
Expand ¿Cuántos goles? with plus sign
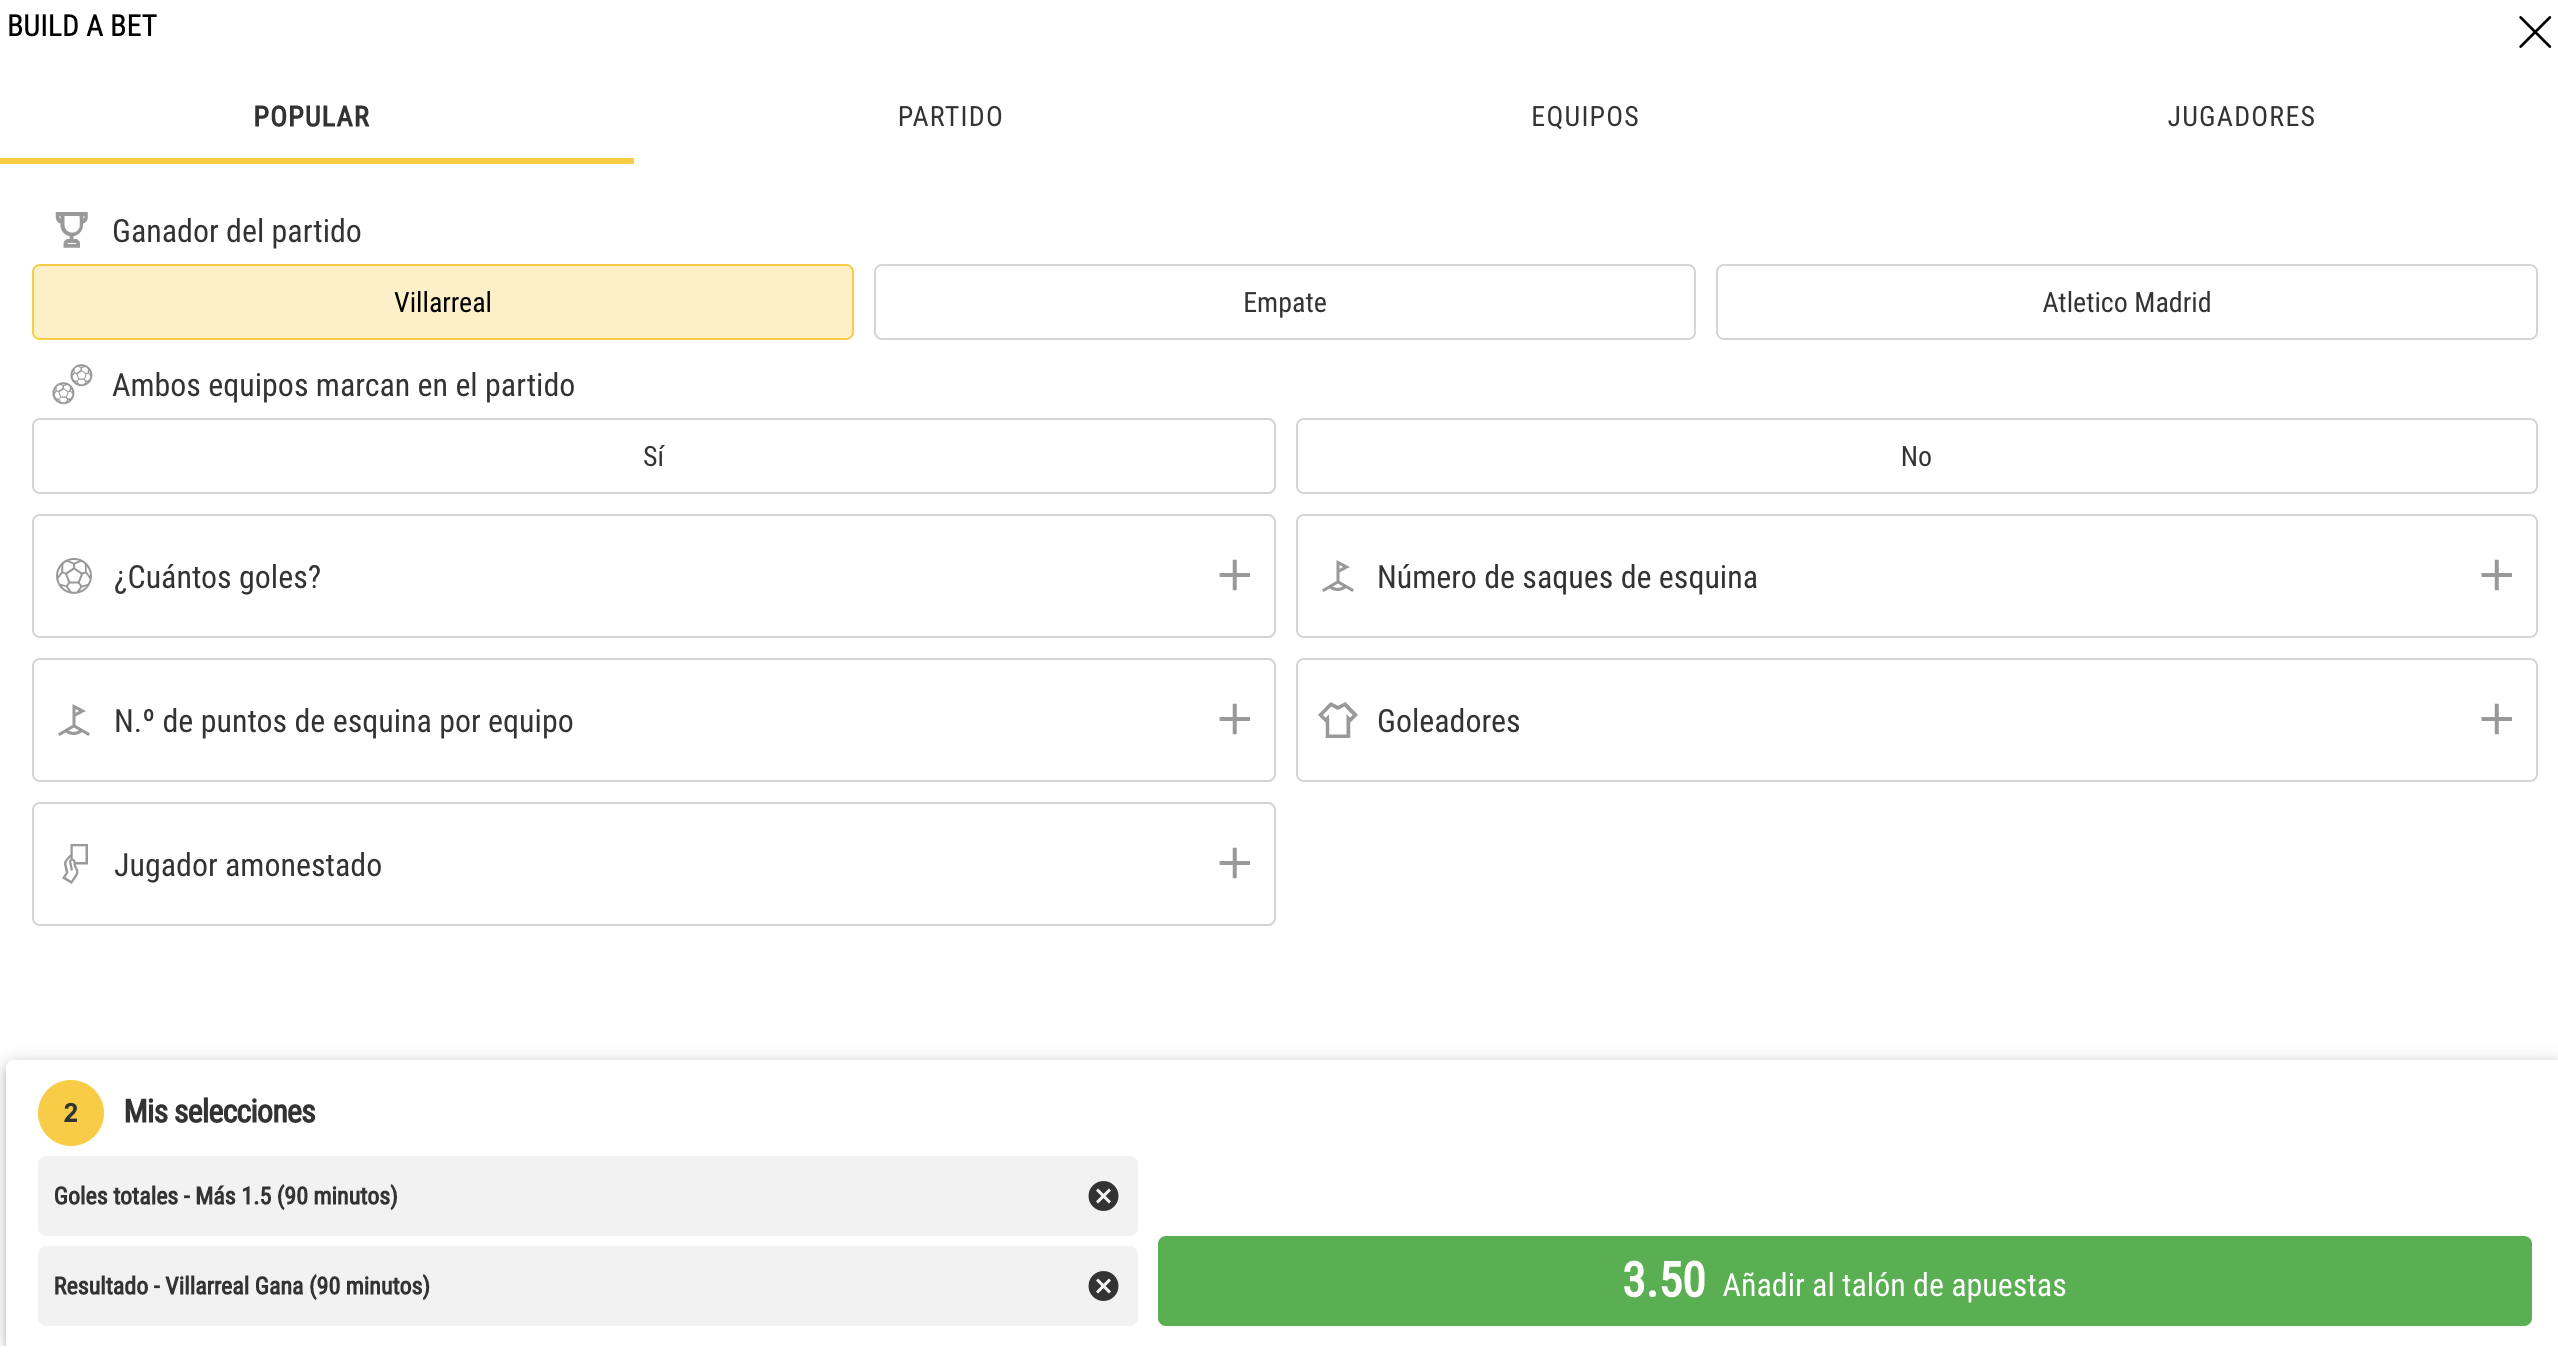1234,575
